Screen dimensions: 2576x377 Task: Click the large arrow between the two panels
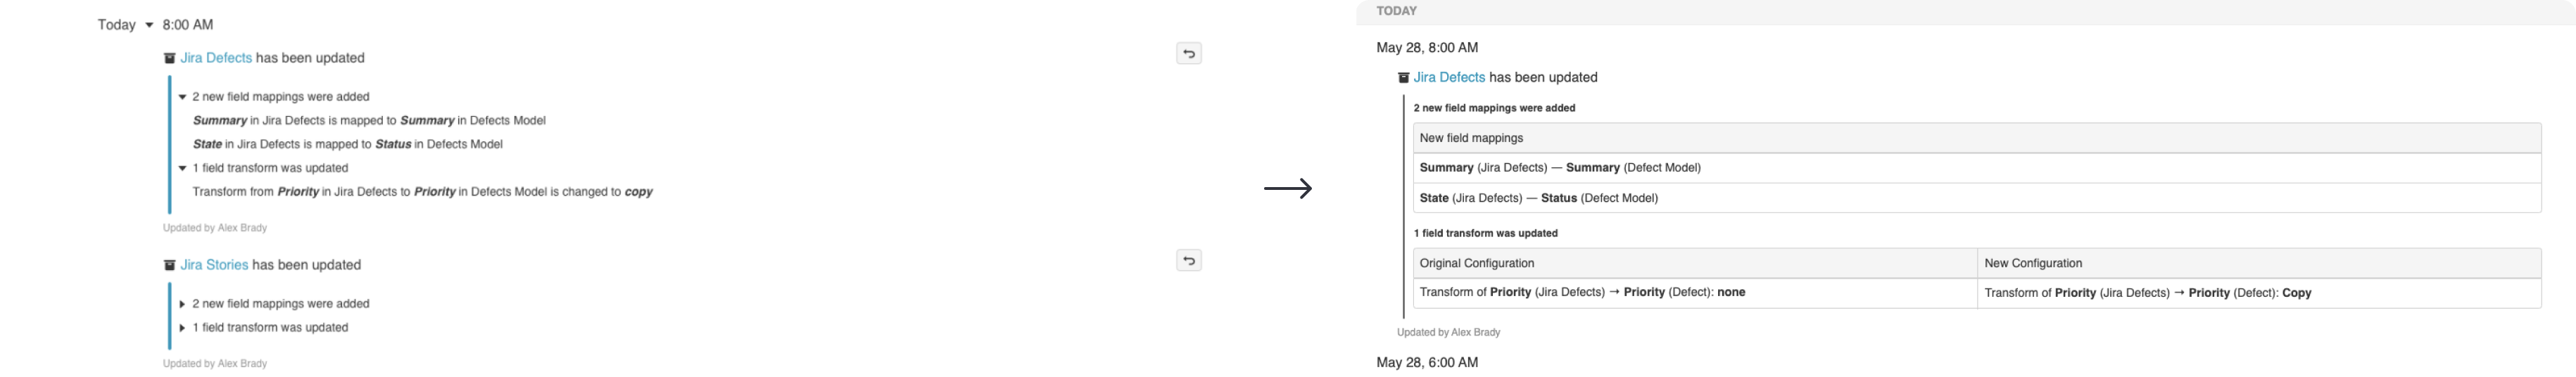1288,188
